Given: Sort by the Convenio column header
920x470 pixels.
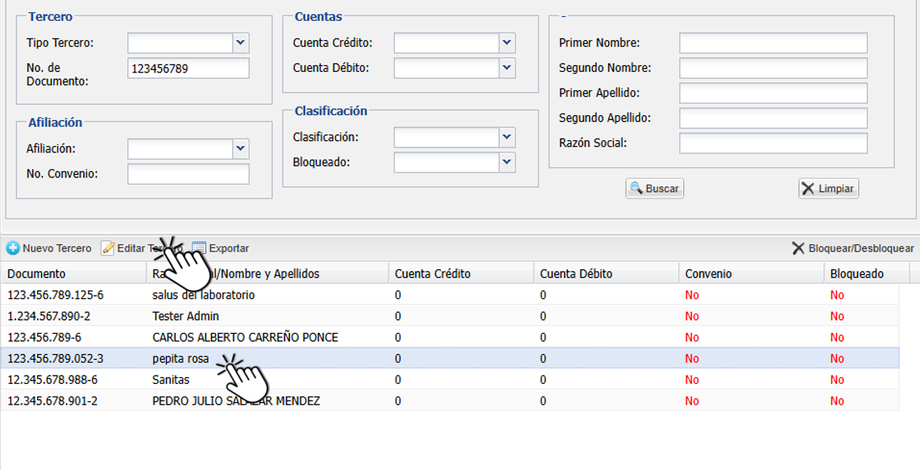Looking at the screenshot, I should (x=751, y=274).
